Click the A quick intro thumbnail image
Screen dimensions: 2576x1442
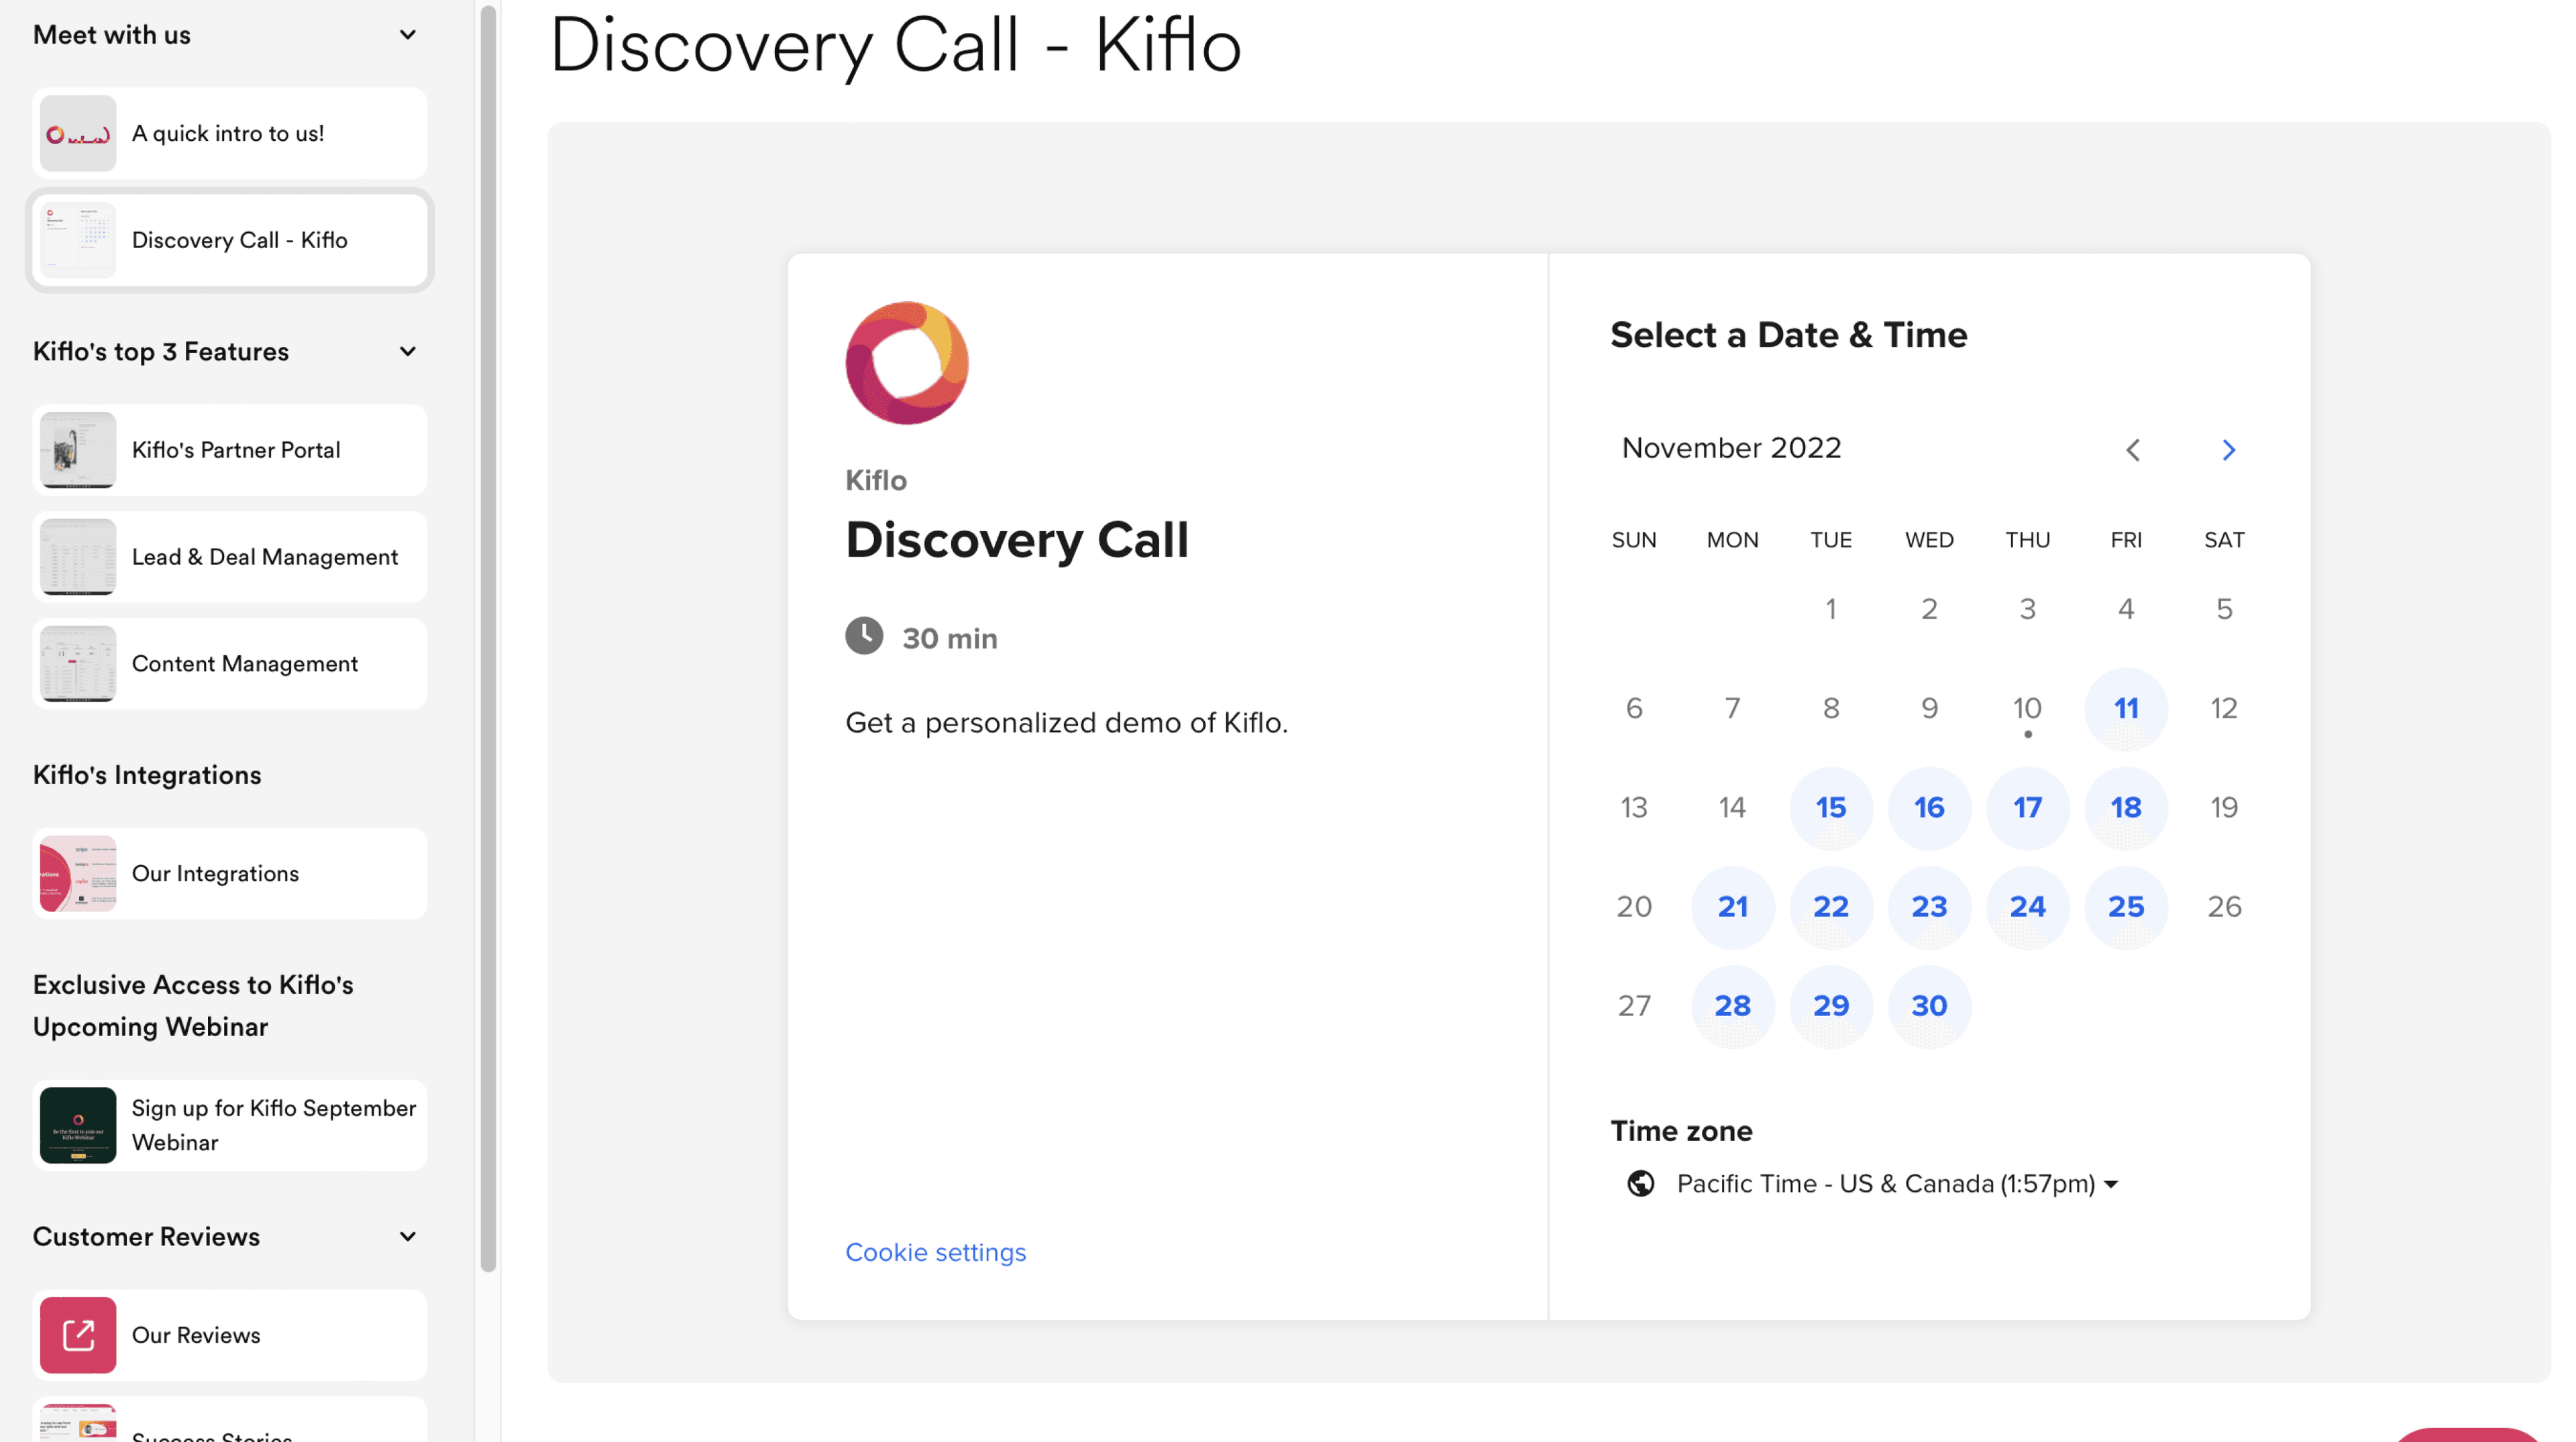[78, 134]
